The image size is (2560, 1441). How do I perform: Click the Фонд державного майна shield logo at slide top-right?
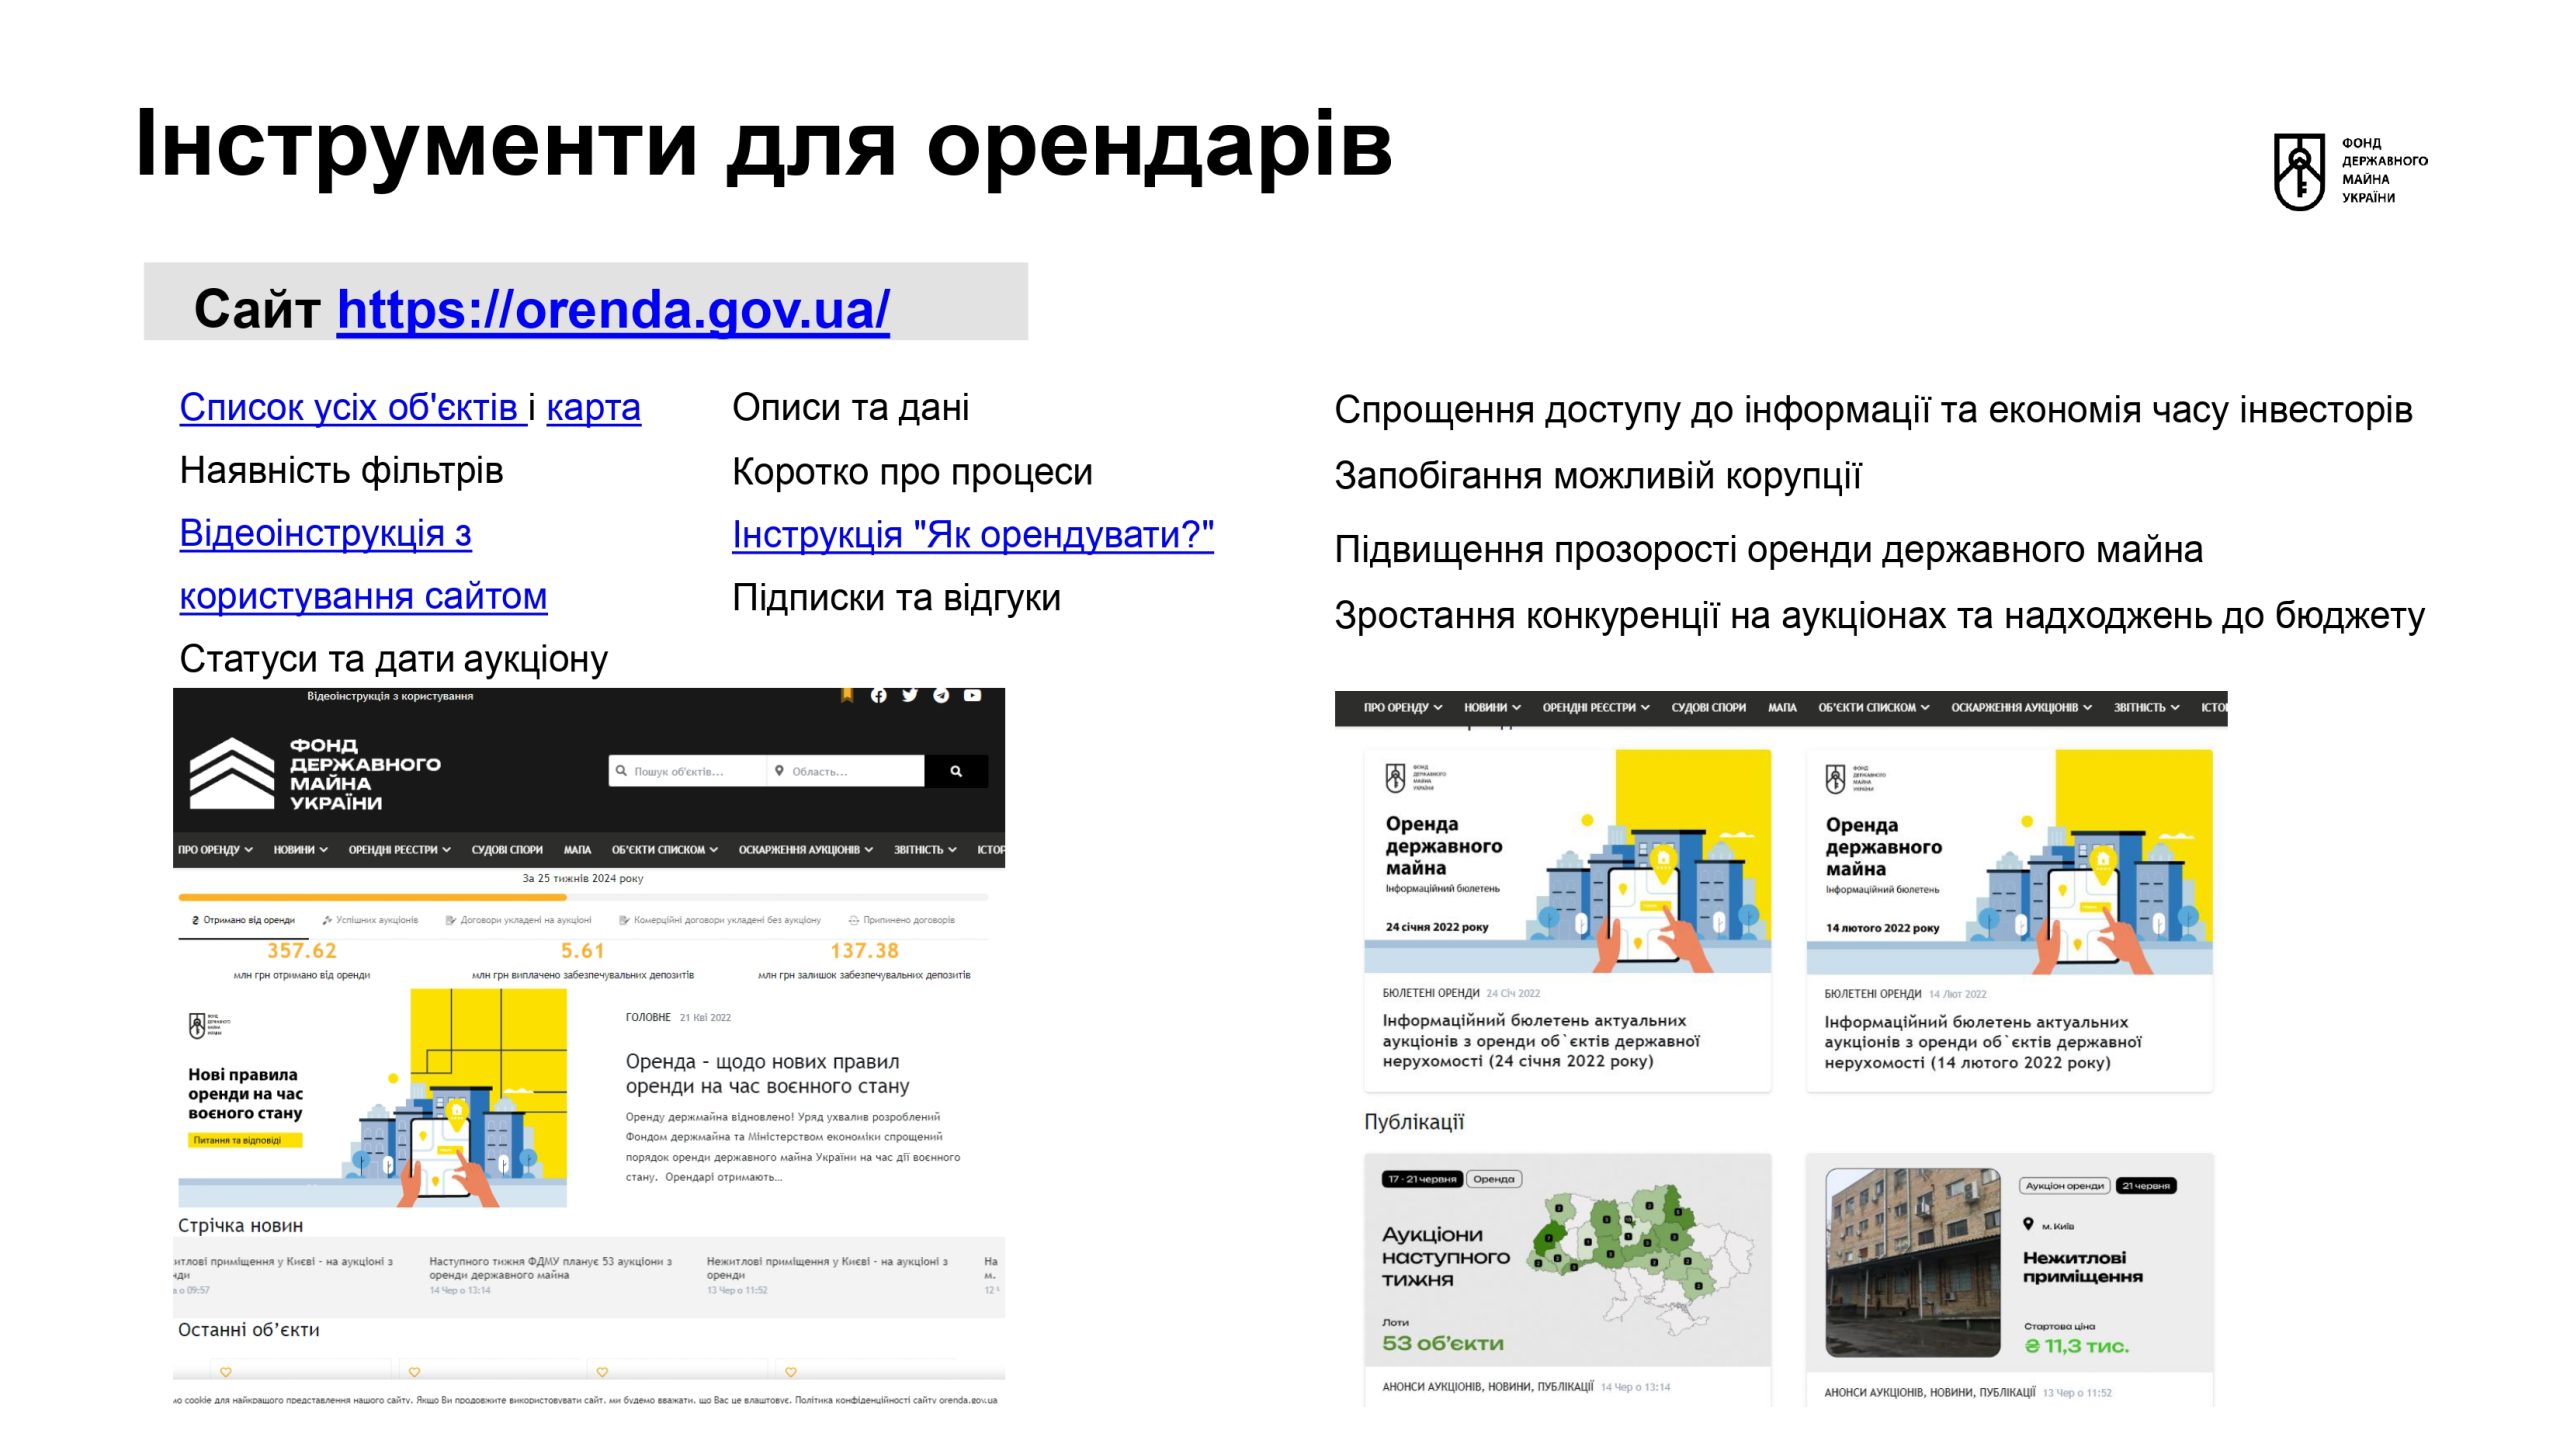click(x=2299, y=171)
